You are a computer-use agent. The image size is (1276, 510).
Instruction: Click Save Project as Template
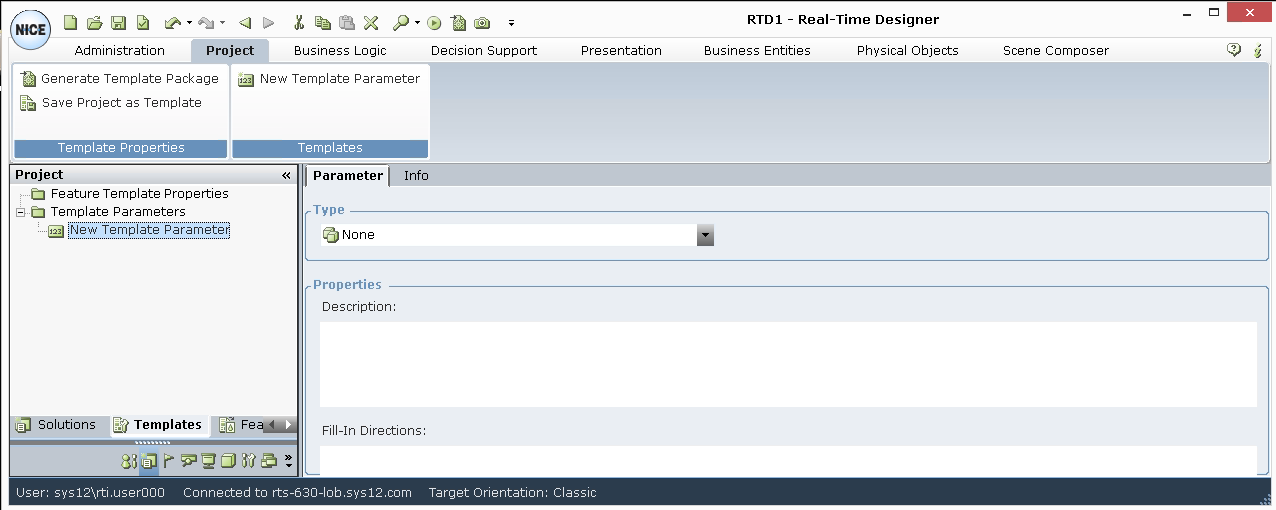click(x=111, y=102)
